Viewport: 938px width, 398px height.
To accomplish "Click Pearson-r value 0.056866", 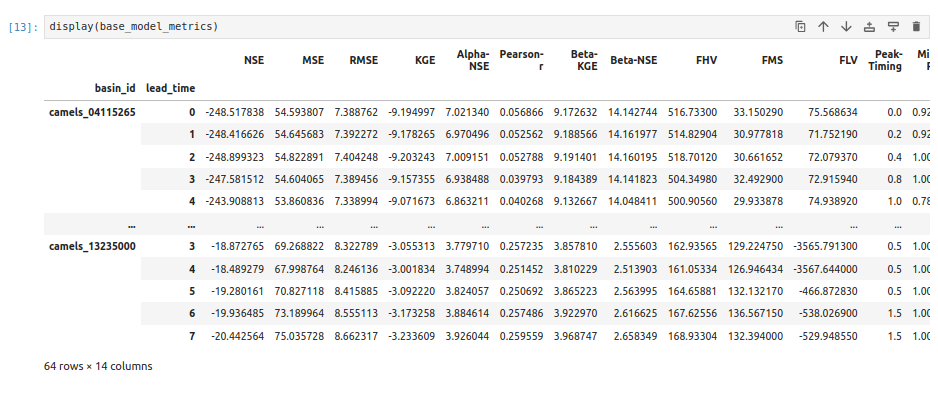I will click(522, 112).
